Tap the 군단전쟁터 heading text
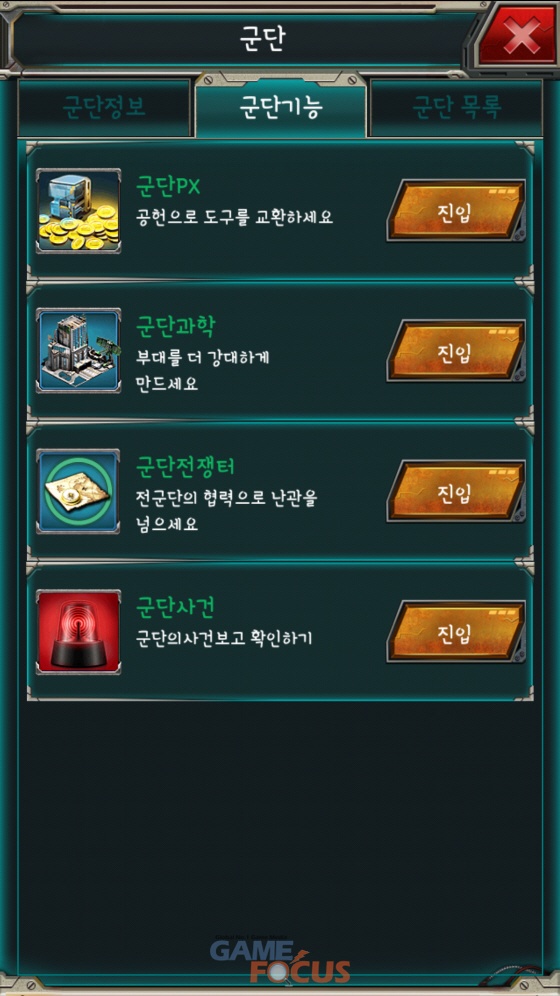Screen dimensions: 560x996 point(186,468)
